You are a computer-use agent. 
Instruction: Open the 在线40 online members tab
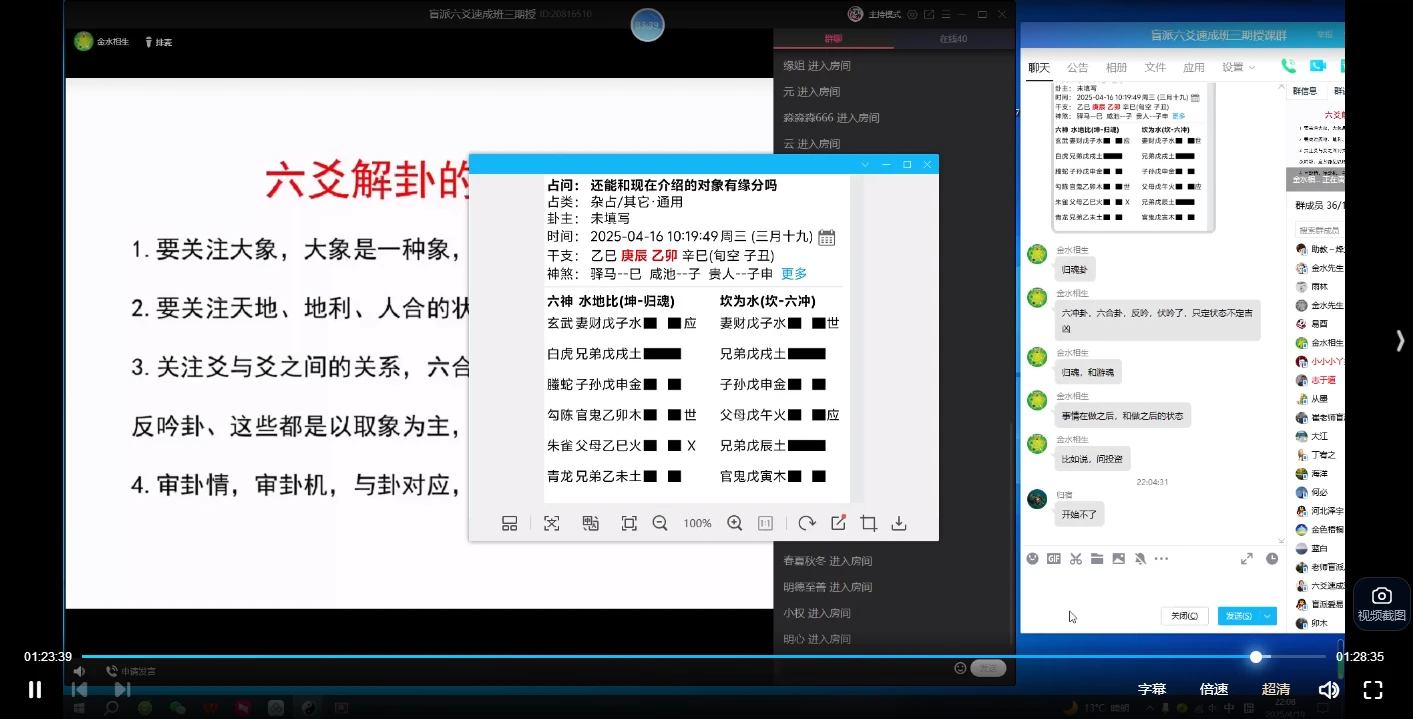[x=954, y=38]
